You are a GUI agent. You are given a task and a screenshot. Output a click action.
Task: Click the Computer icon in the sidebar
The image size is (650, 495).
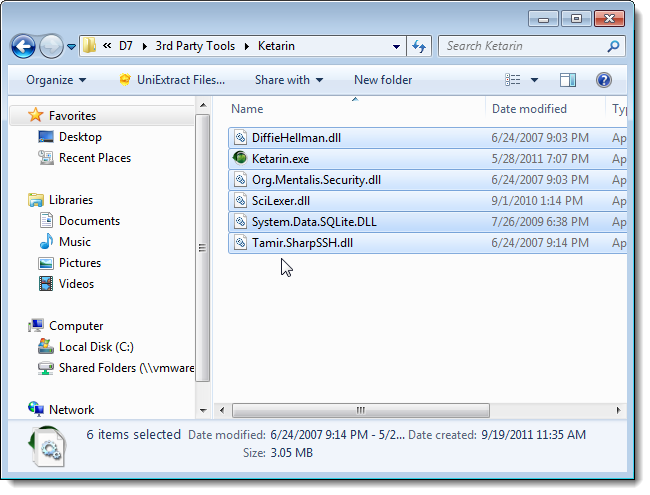[x=36, y=325]
